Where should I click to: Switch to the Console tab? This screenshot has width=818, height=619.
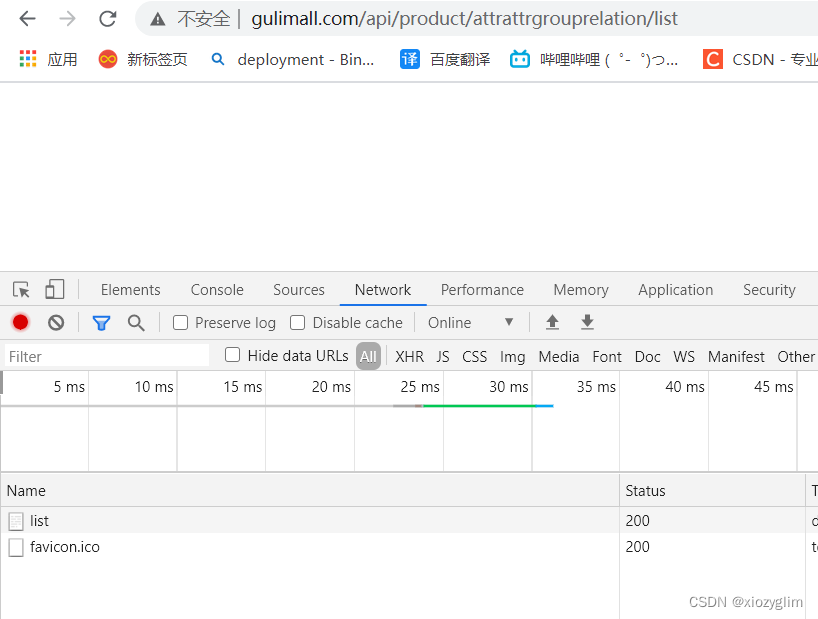click(216, 289)
